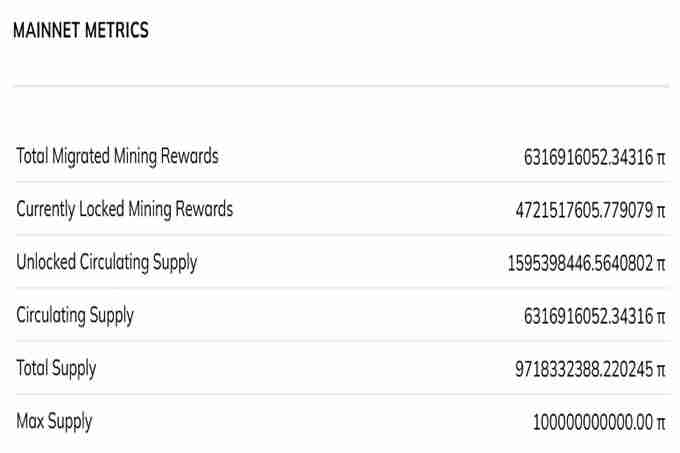Select the Total Migrated Mining Rewards label

tap(117, 156)
